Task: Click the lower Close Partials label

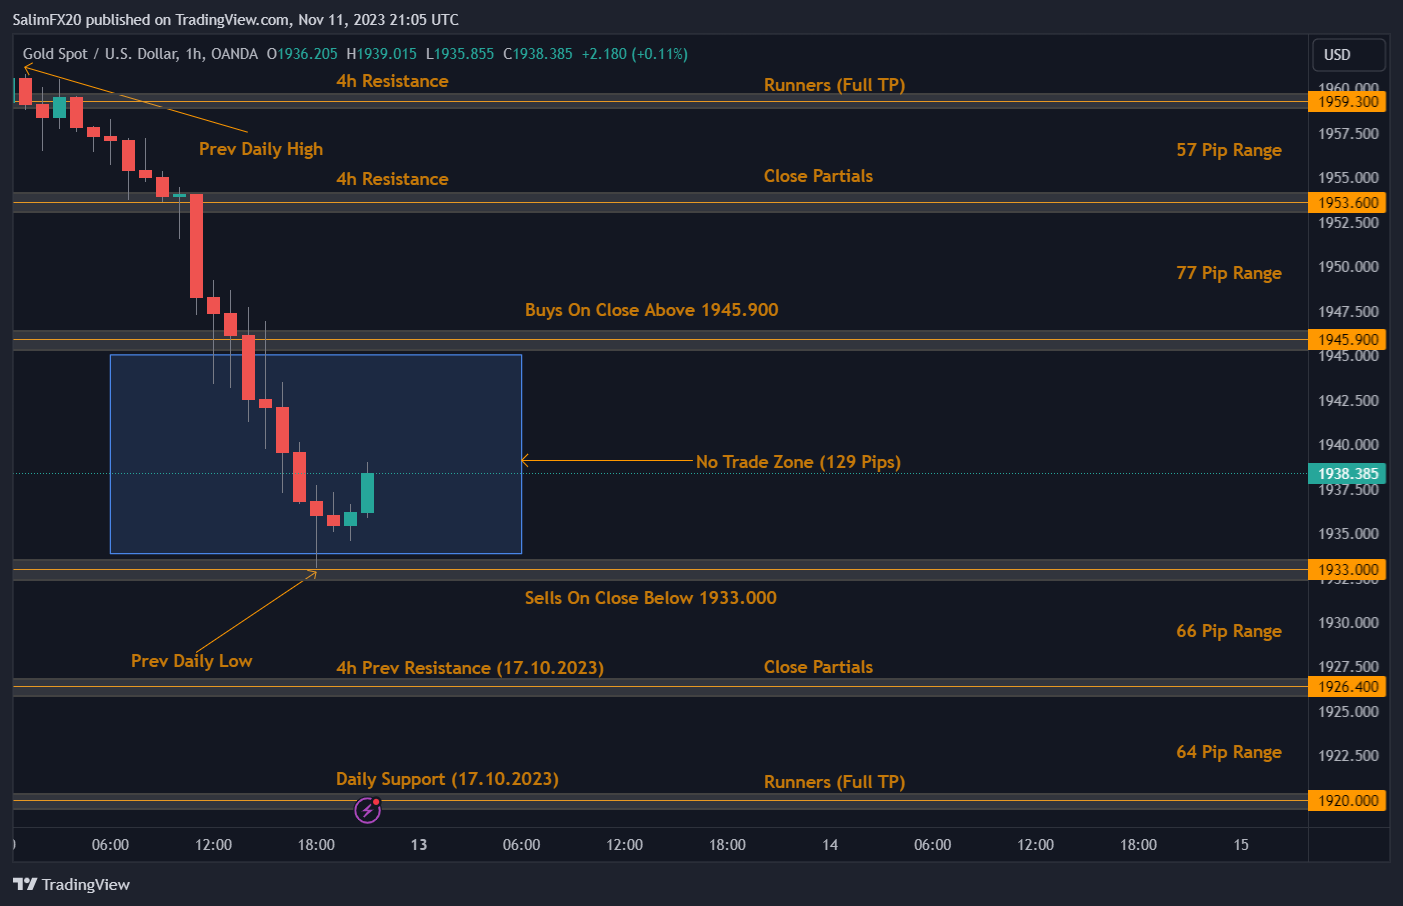Action: pyautogui.click(x=818, y=667)
